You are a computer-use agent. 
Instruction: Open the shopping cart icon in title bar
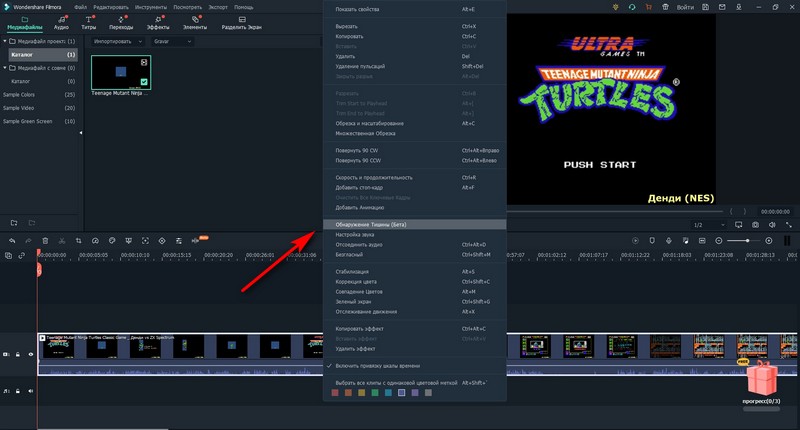click(x=648, y=7)
